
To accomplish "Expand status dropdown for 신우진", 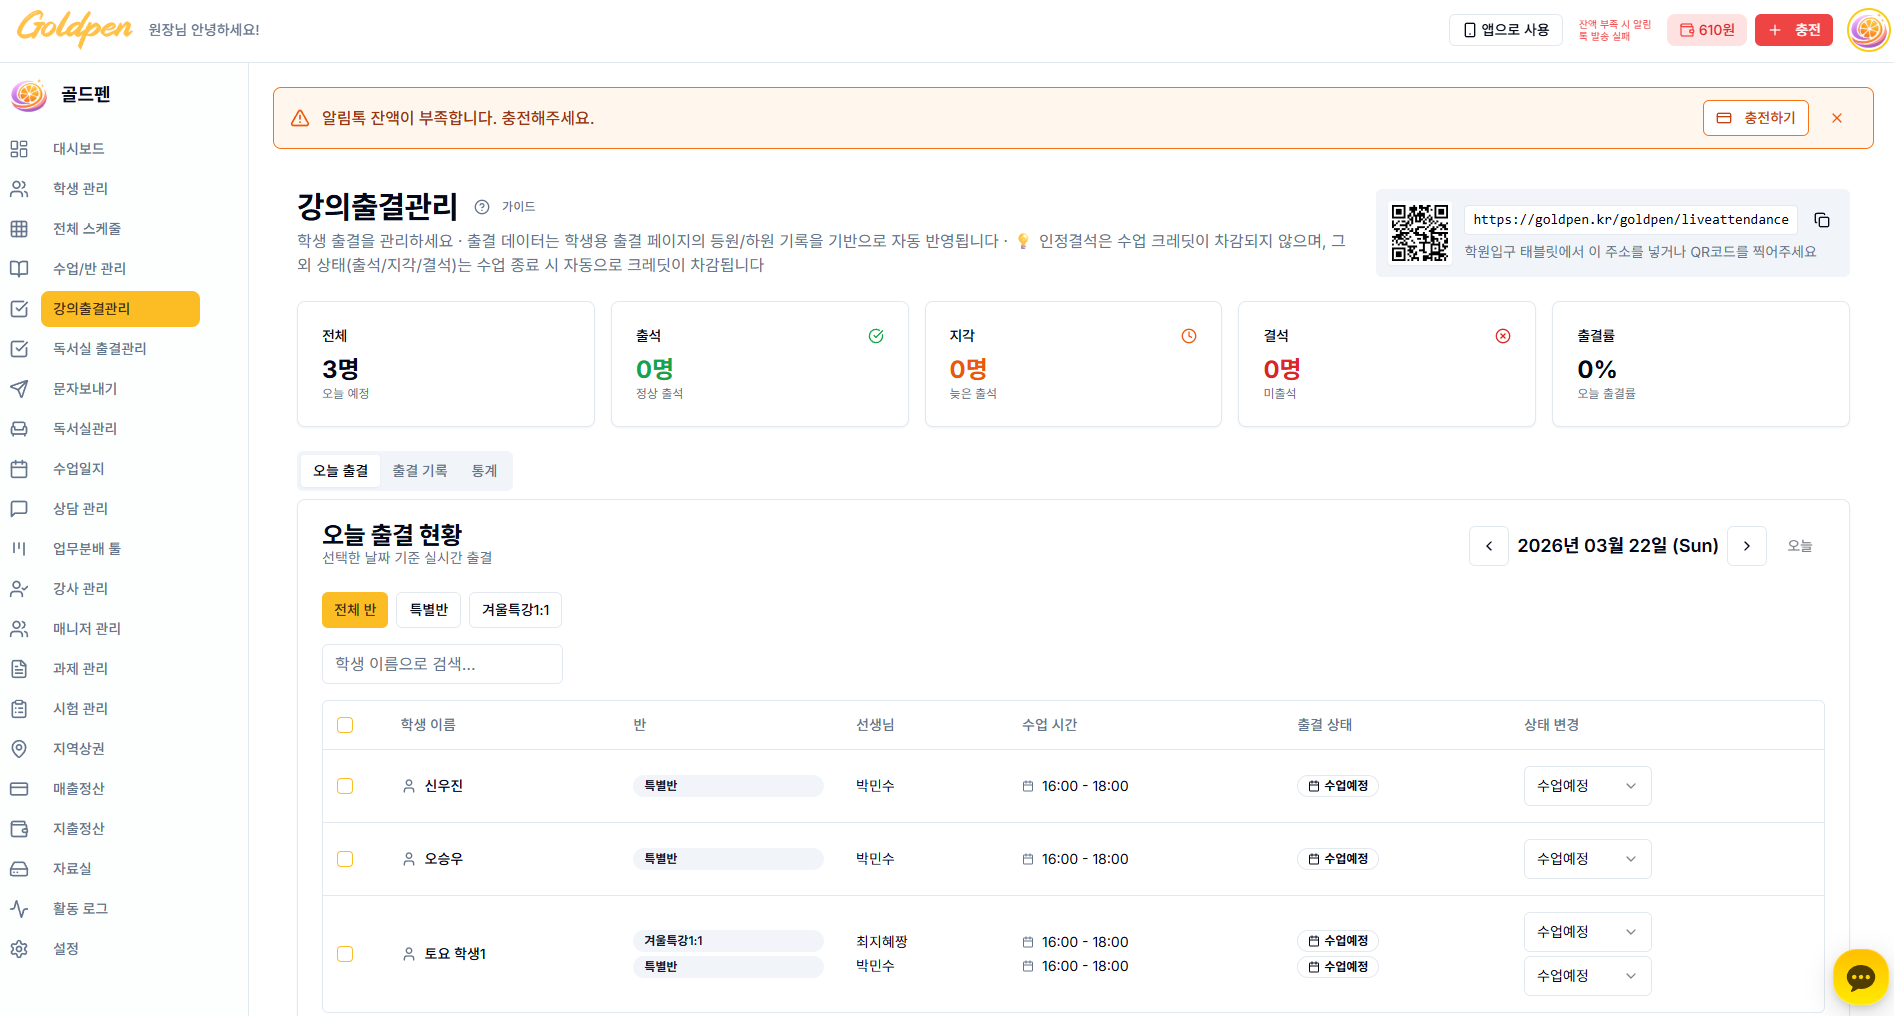I will (x=1587, y=786).
